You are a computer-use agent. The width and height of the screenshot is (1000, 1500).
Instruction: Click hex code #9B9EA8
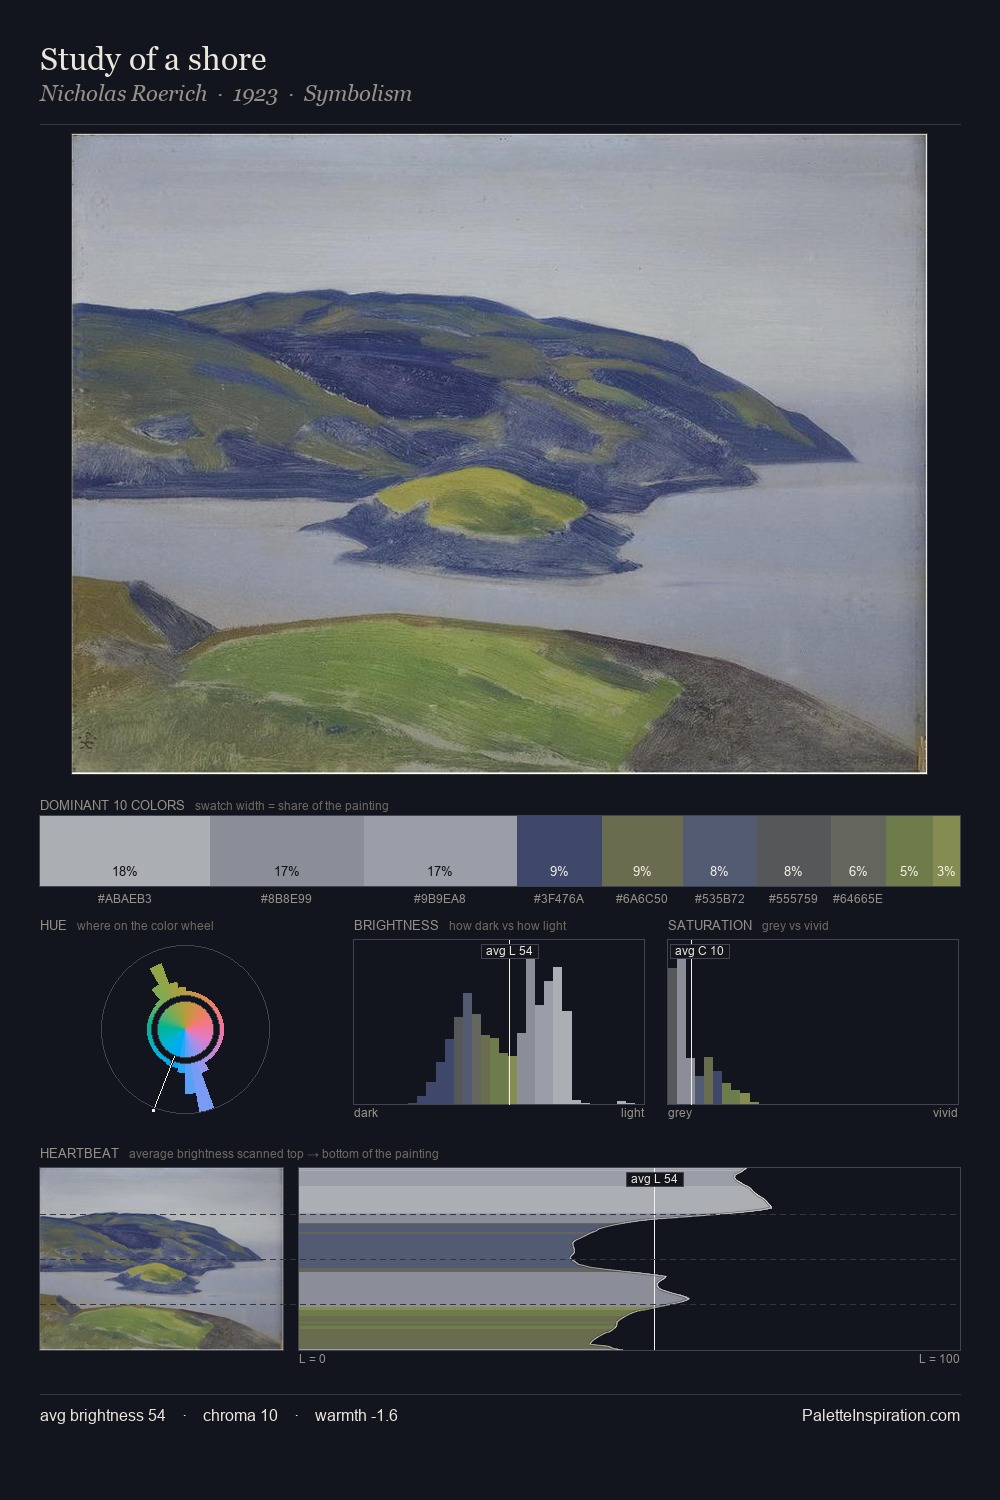click(440, 899)
